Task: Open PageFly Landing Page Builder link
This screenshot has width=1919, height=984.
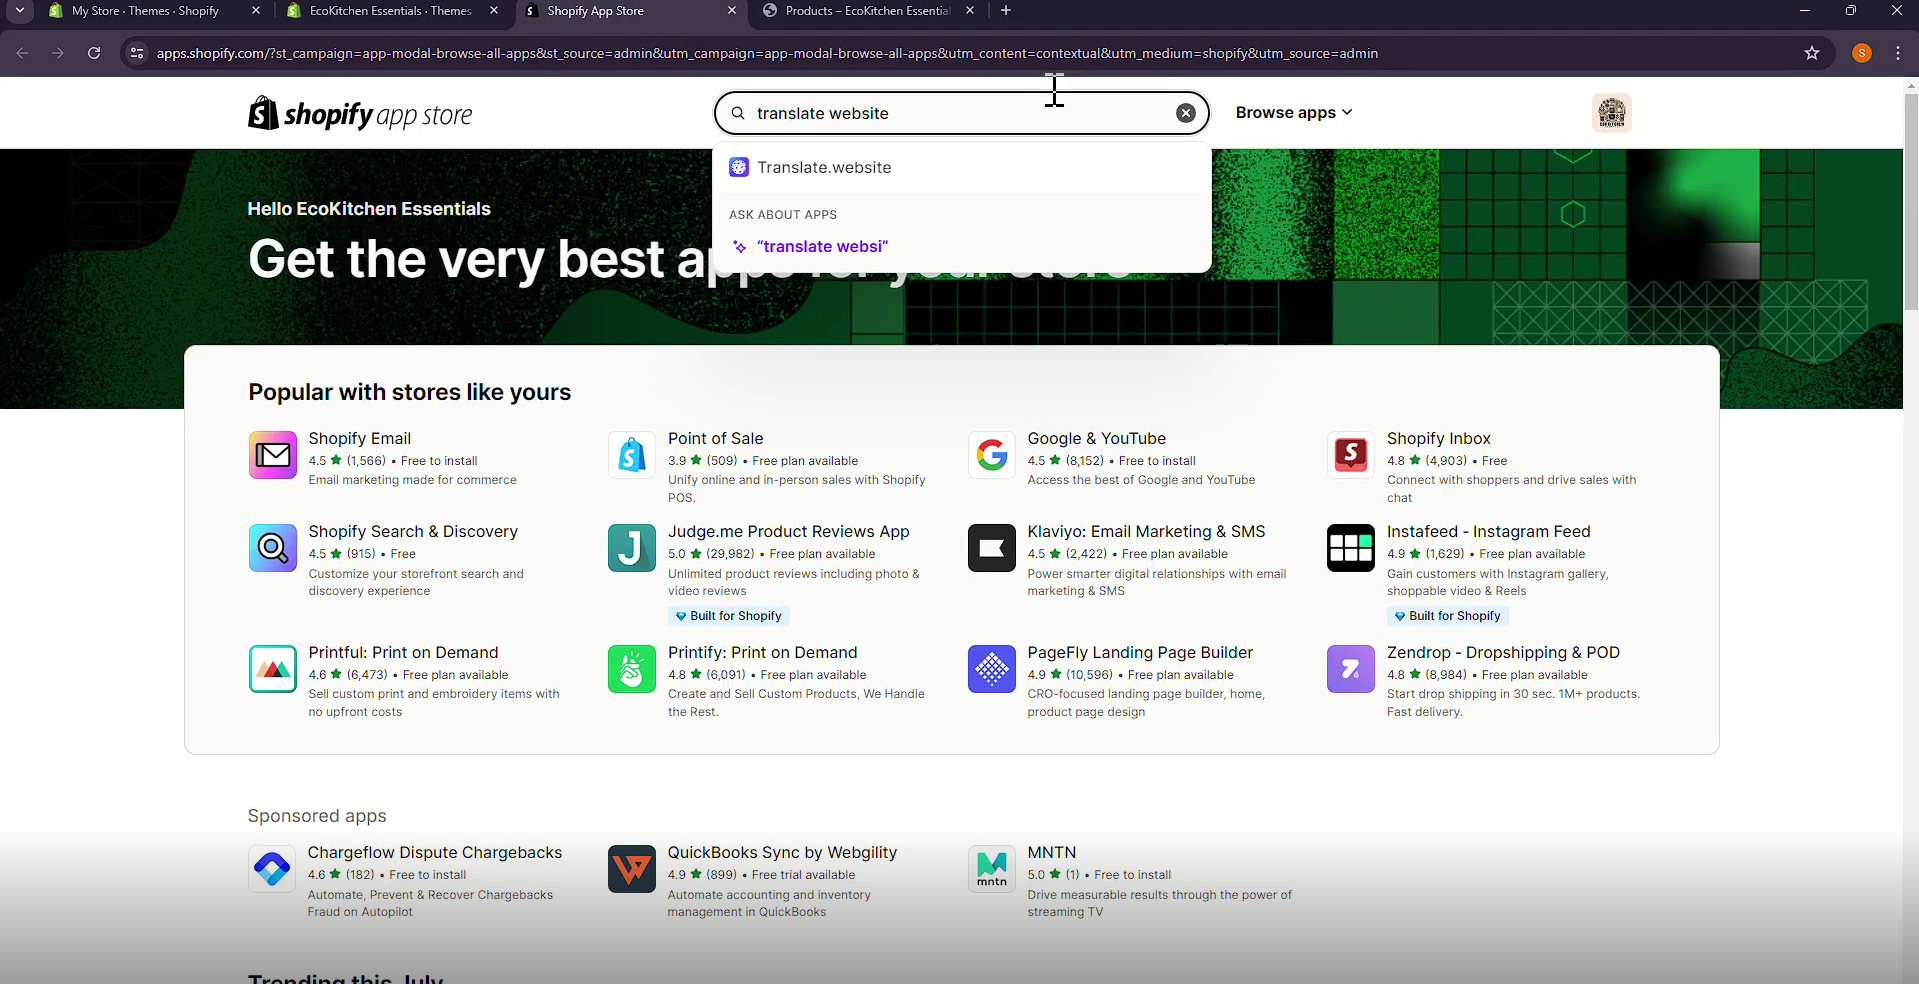Action: [1141, 652]
